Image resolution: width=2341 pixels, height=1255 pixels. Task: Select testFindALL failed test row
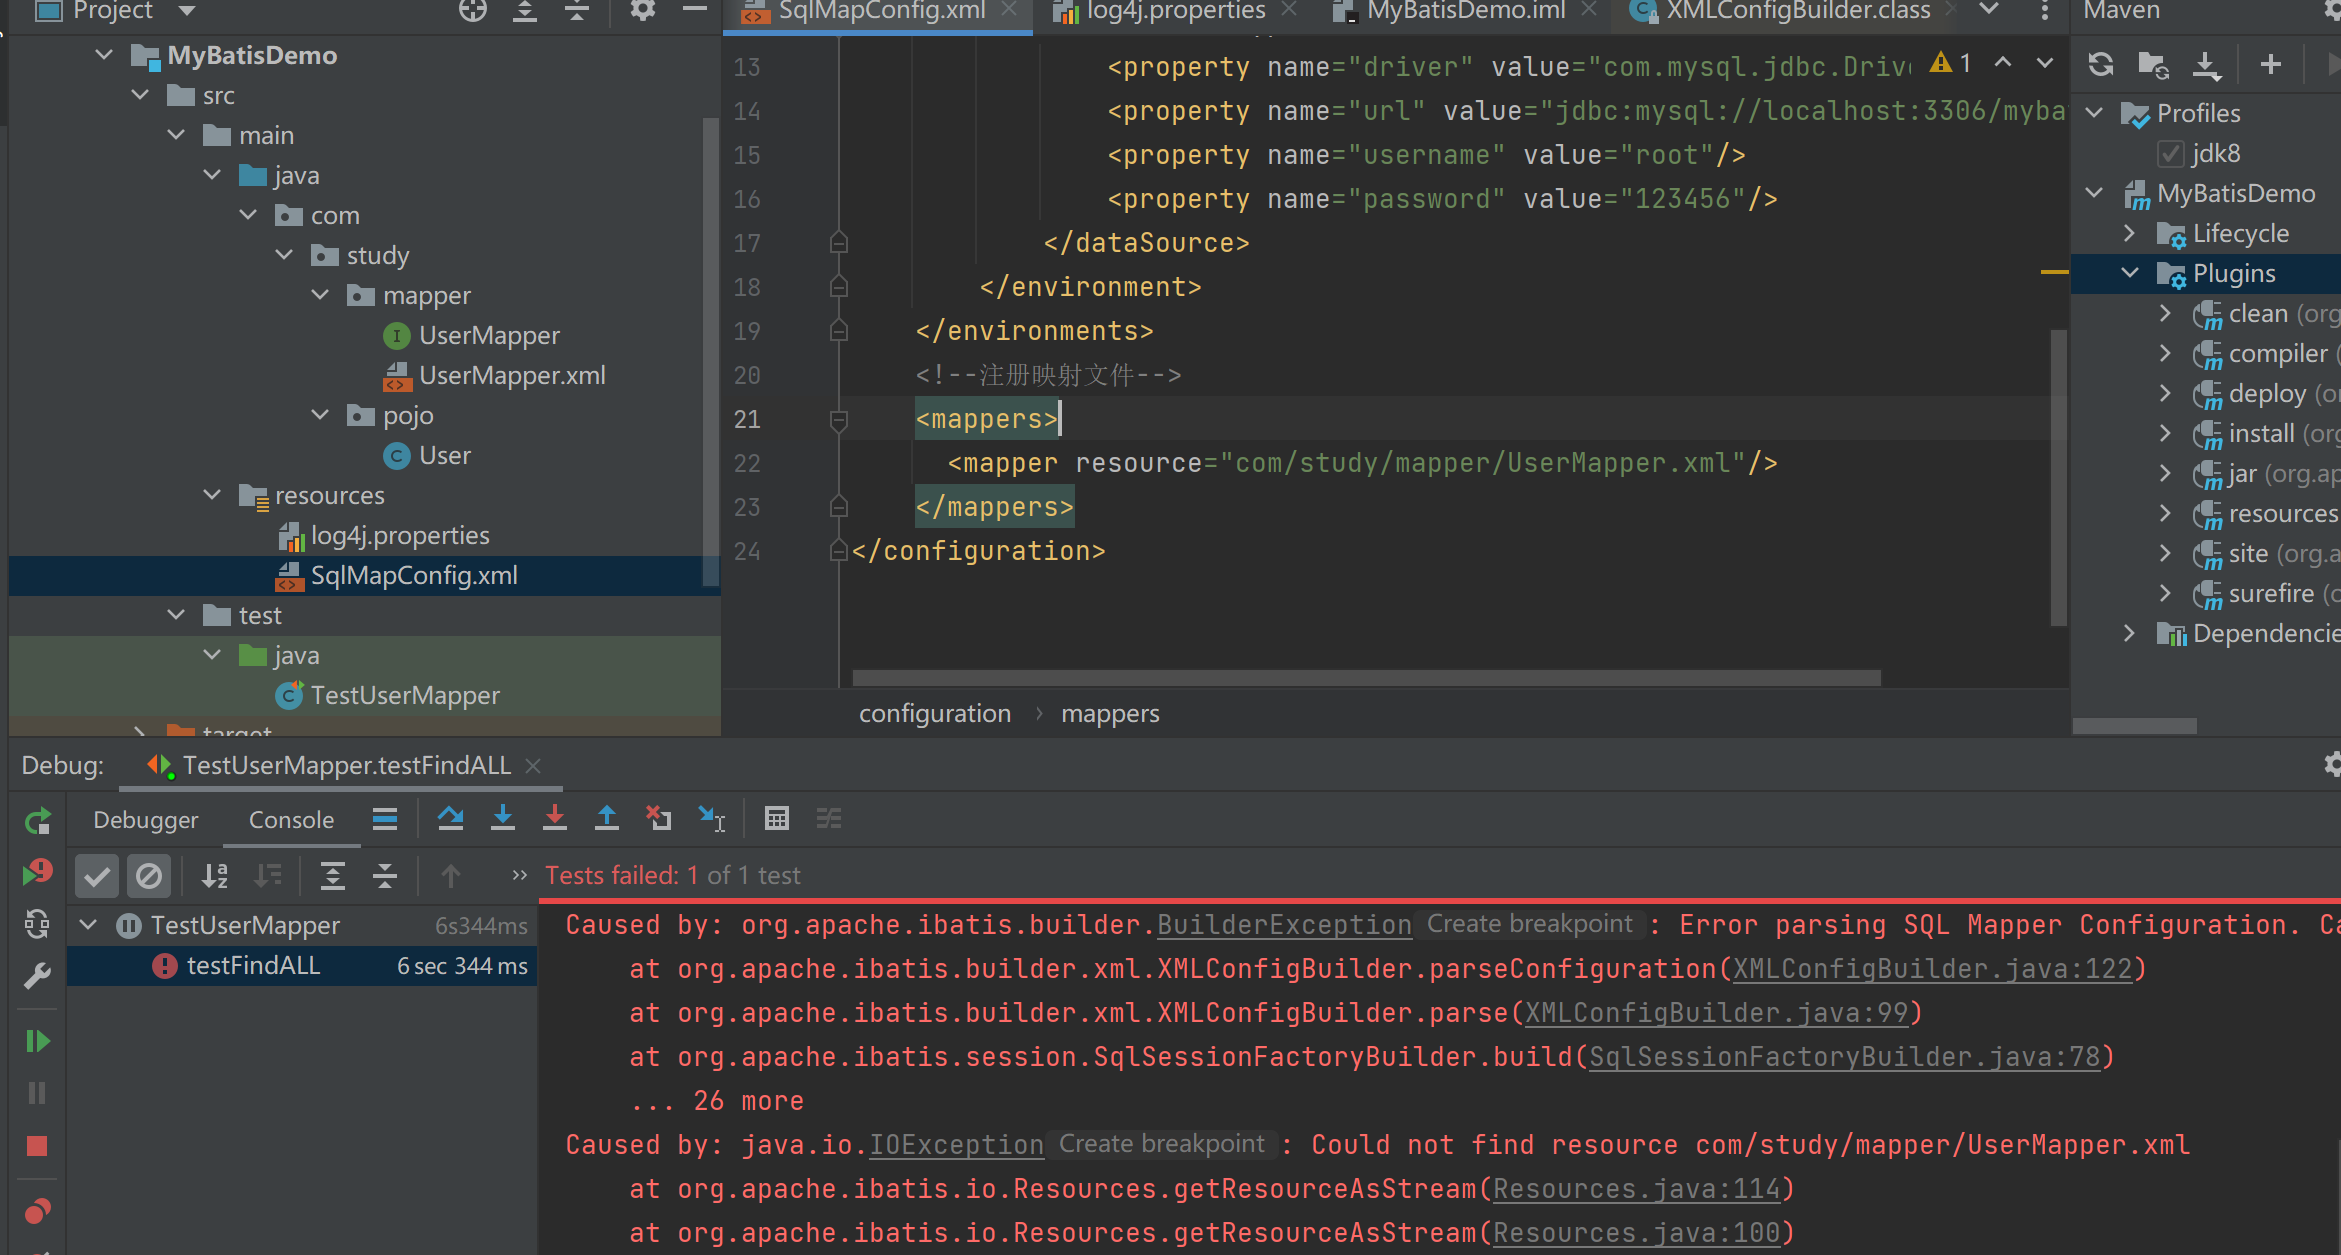[302, 966]
